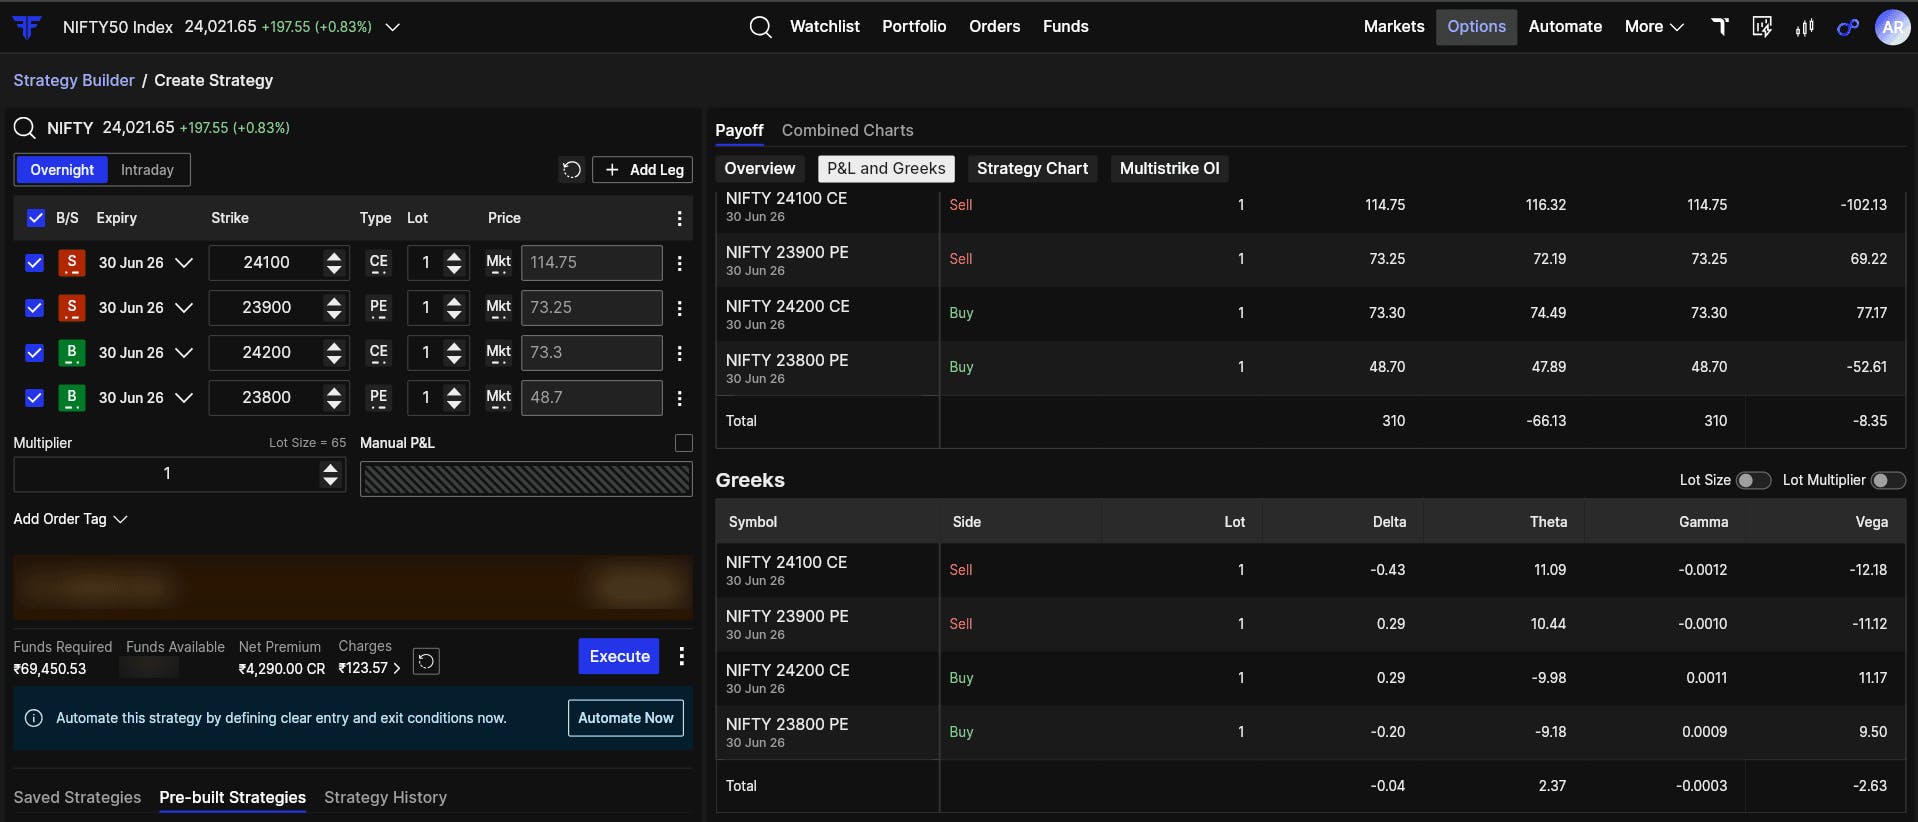Adjust Multiplier stepper arrows
The height and width of the screenshot is (822, 1918).
pyautogui.click(x=330, y=474)
